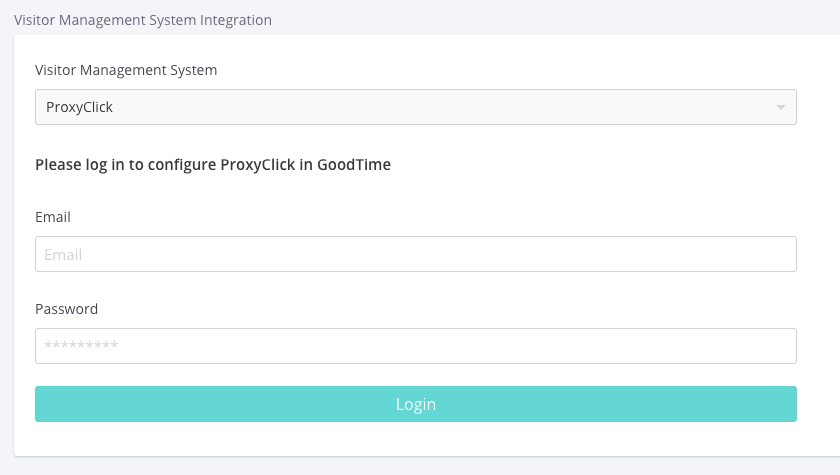Click the "Visitor Management System Integration" section heading
The width and height of the screenshot is (840, 475).
point(142,19)
